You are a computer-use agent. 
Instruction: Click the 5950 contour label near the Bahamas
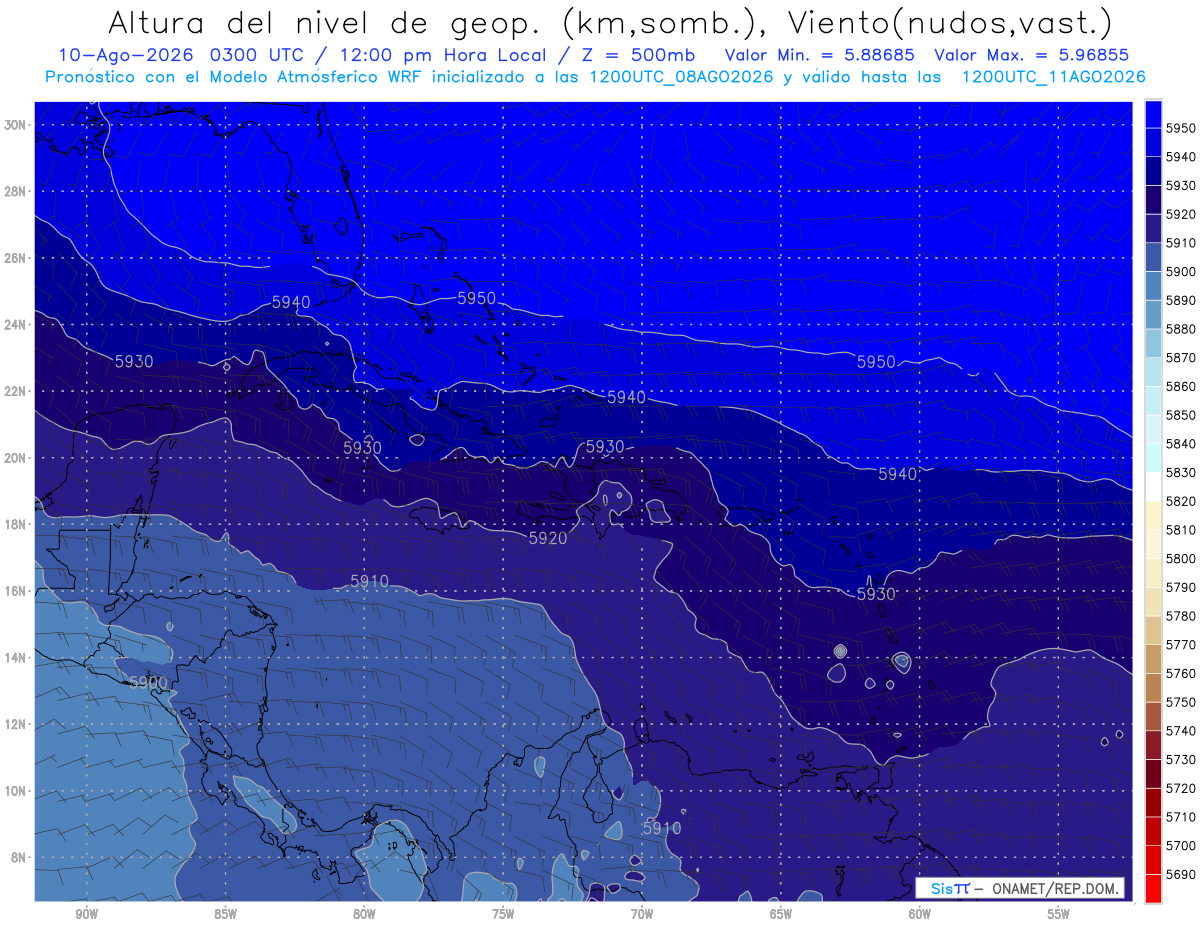pyautogui.click(x=476, y=298)
